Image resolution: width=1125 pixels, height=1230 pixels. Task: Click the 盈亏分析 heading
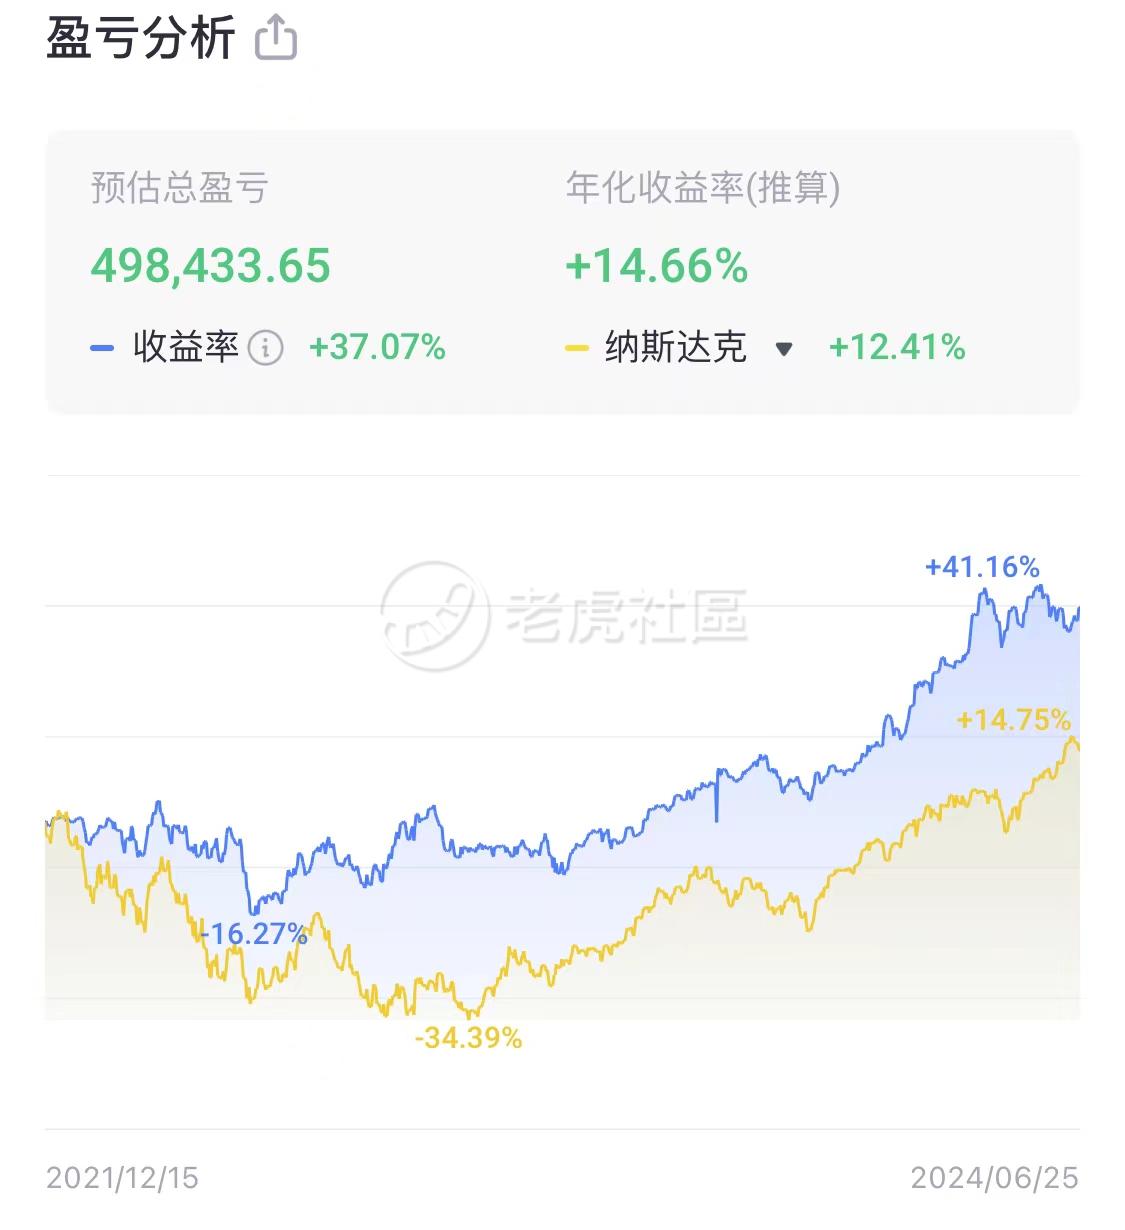point(140,38)
